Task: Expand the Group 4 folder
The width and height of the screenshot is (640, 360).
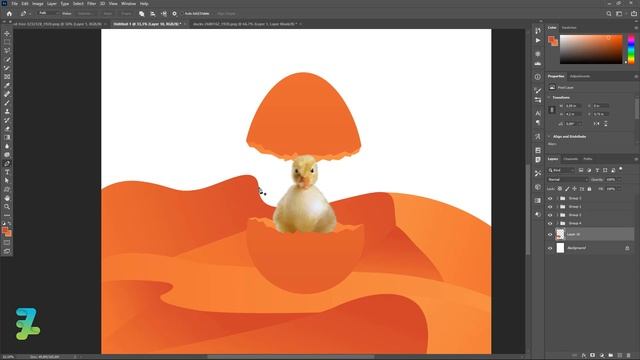Action: pyautogui.click(x=557, y=223)
